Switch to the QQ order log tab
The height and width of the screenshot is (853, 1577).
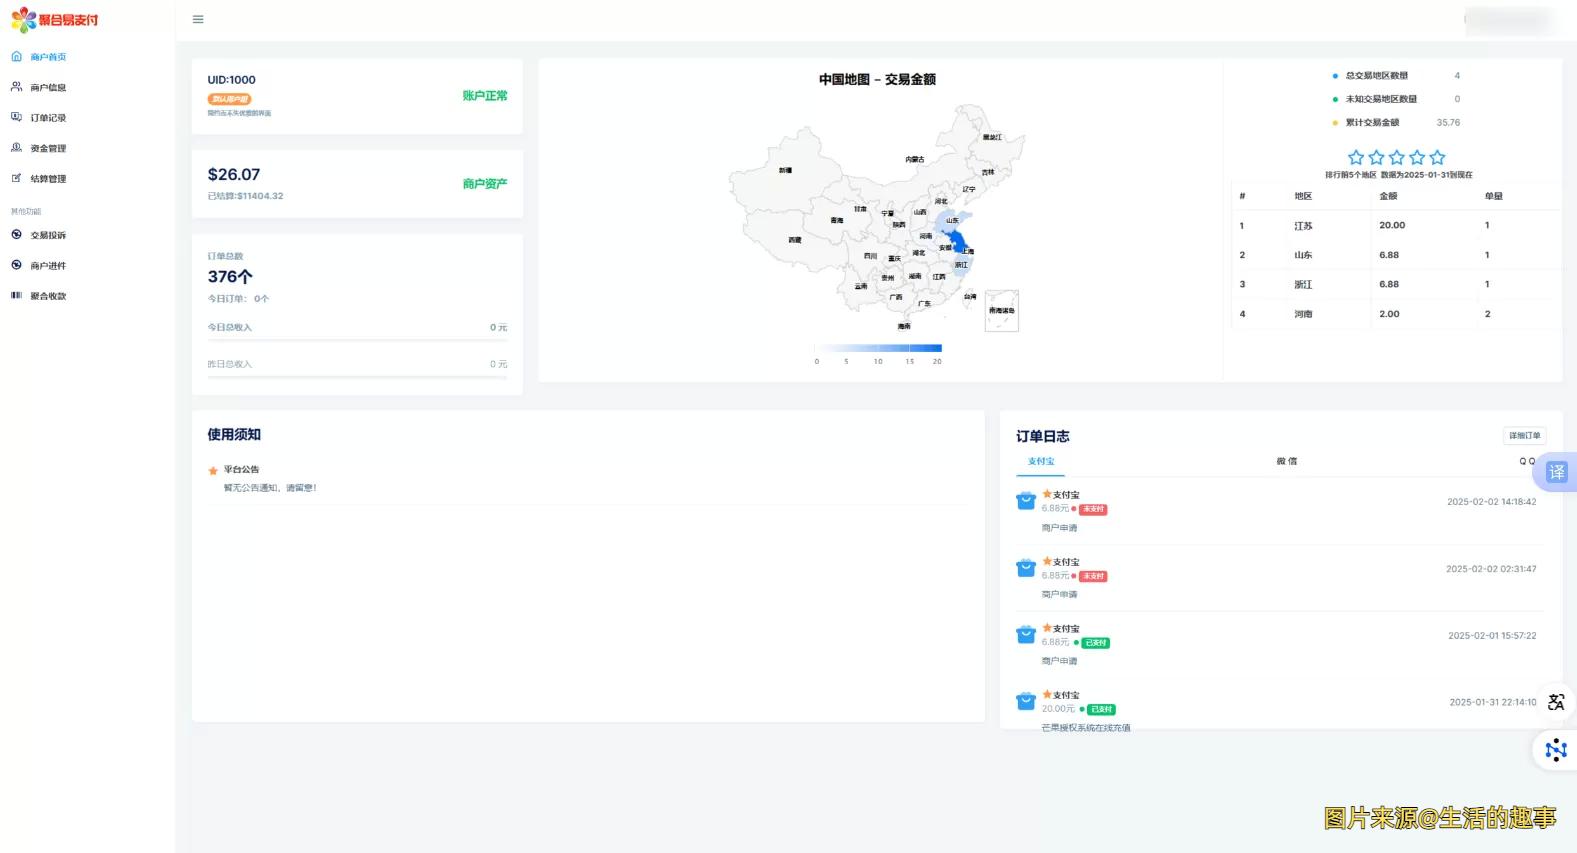click(1526, 461)
